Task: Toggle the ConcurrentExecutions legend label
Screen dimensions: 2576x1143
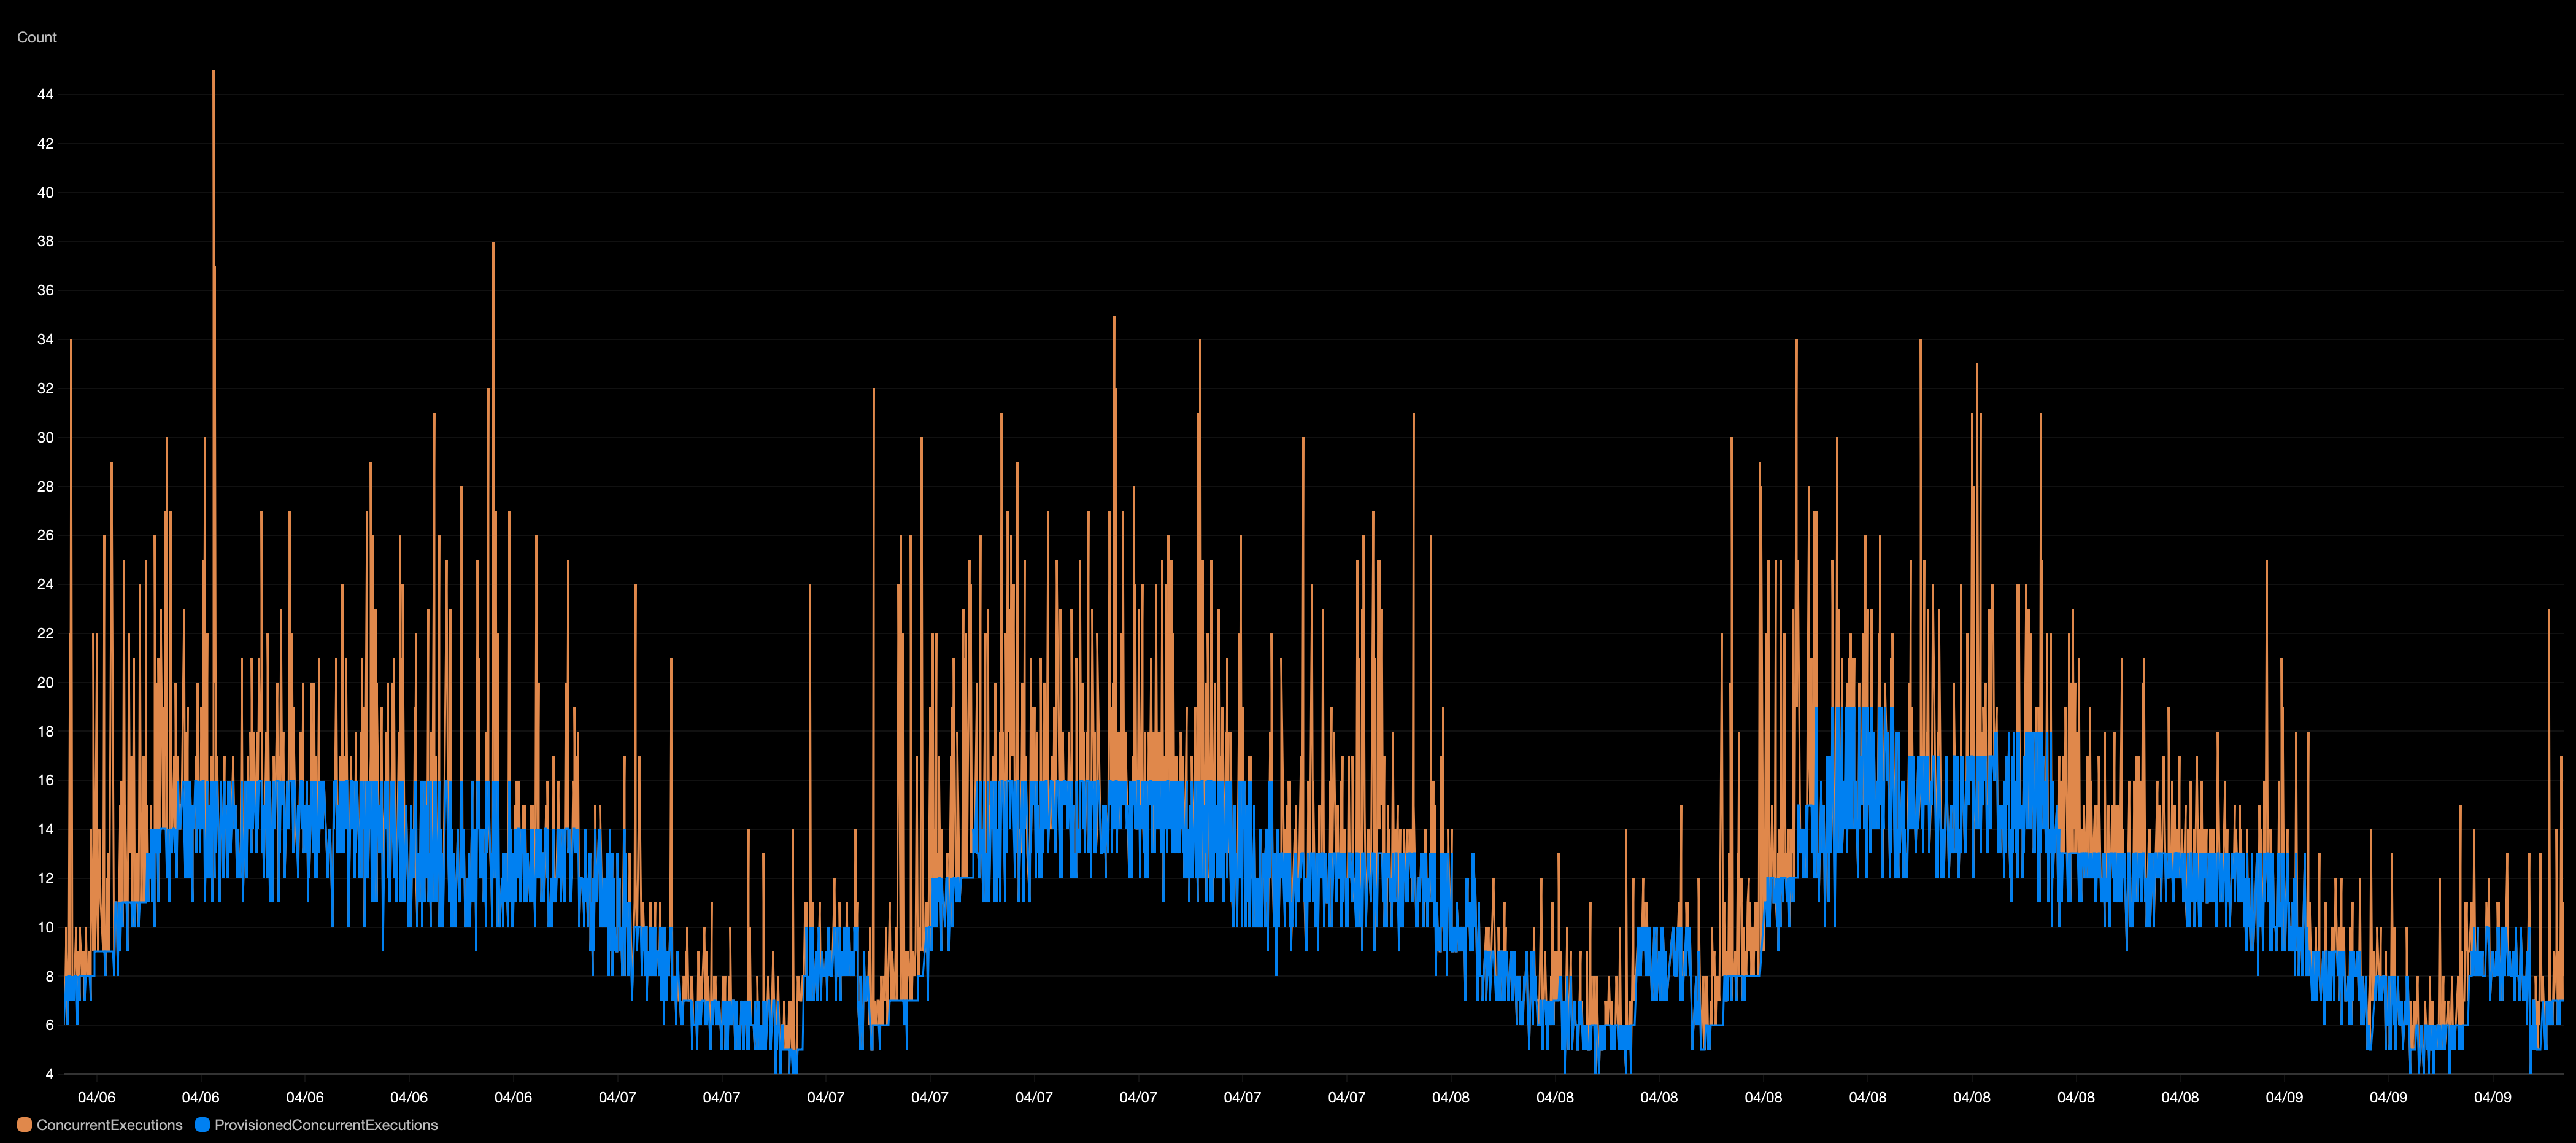Action: tap(110, 1125)
